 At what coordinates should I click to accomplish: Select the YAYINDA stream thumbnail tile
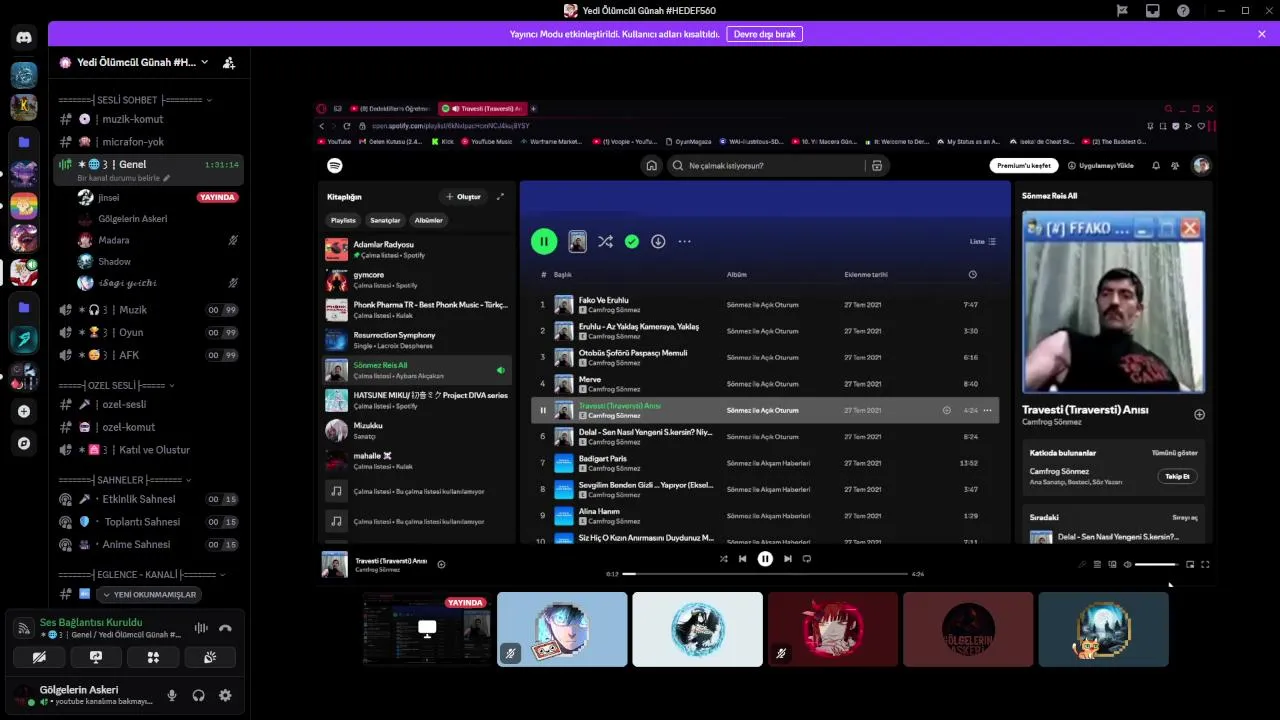(x=427, y=629)
